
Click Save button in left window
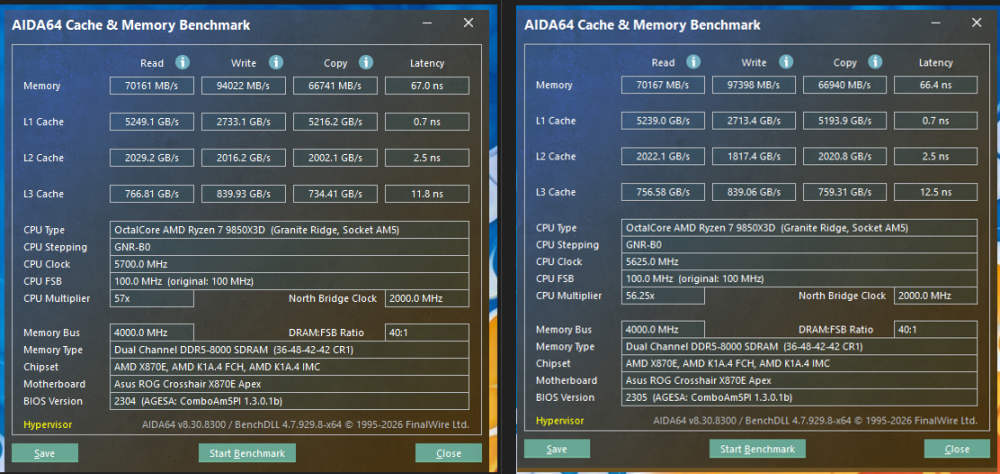(x=45, y=453)
